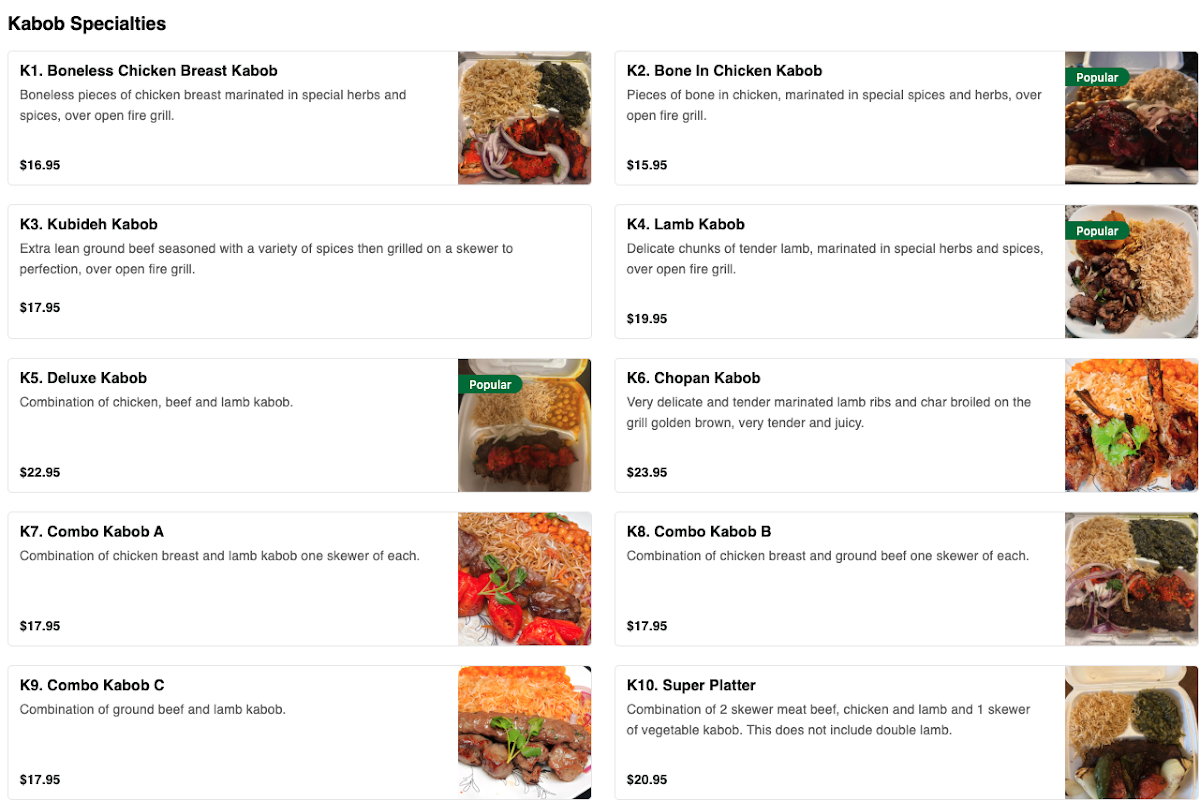The width and height of the screenshot is (1200, 801).
Task: Click the Kabob Specialties section heading
Action: [x=87, y=23]
